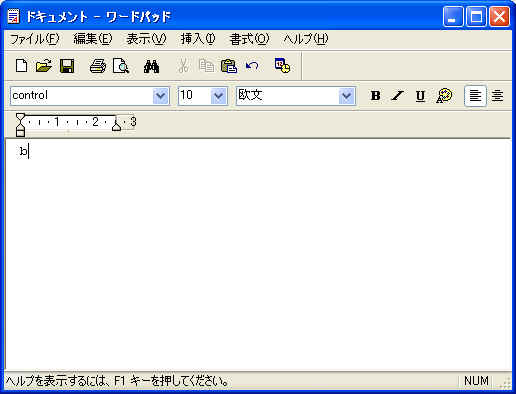Insert date and time using the calendar clock icon
516x394 pixels.
pos(282,66)
